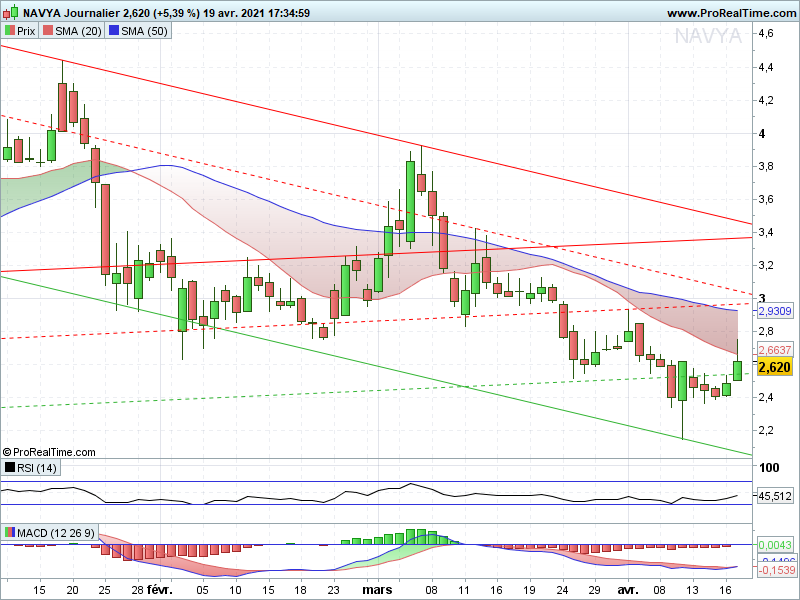Click the avr. month label on time axis

628,590
